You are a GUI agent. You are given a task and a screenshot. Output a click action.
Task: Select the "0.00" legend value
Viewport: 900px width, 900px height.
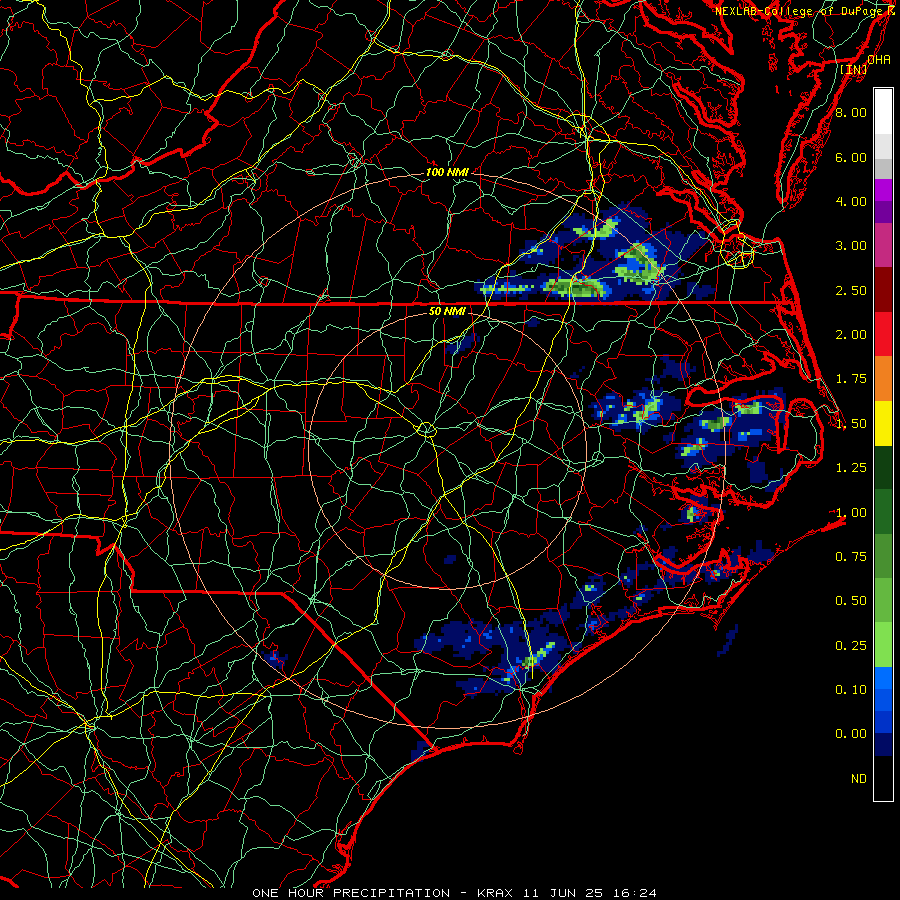[x=851, y=734]
